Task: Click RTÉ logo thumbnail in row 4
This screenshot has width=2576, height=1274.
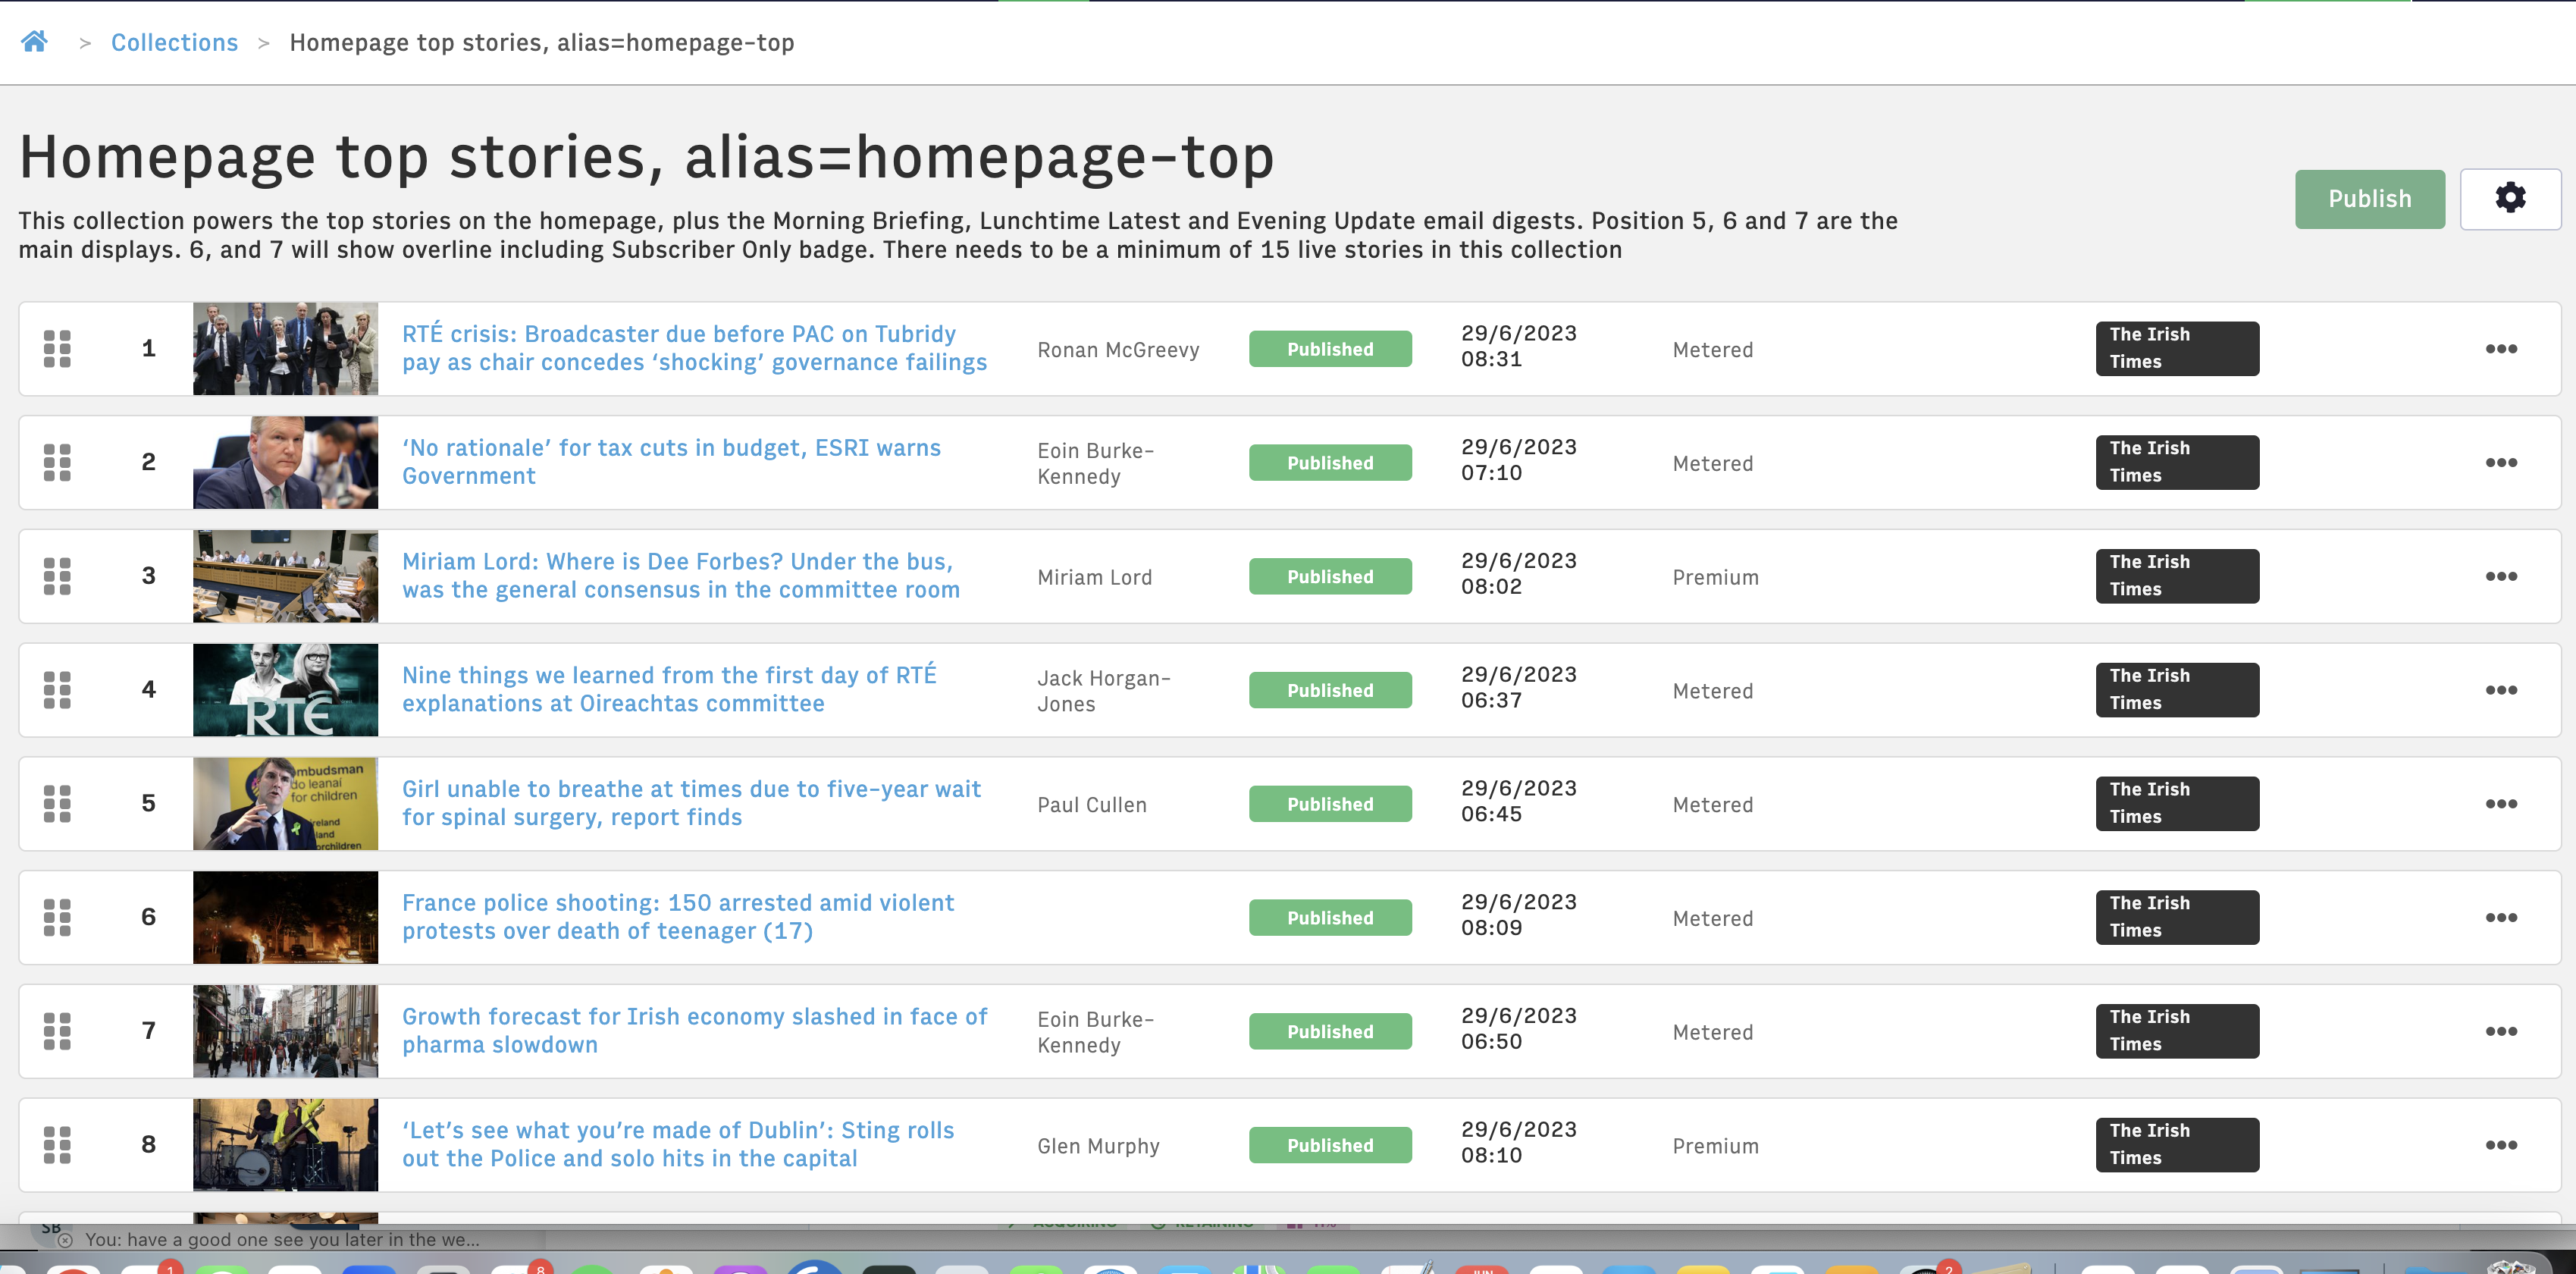Action: pos(285,690)
